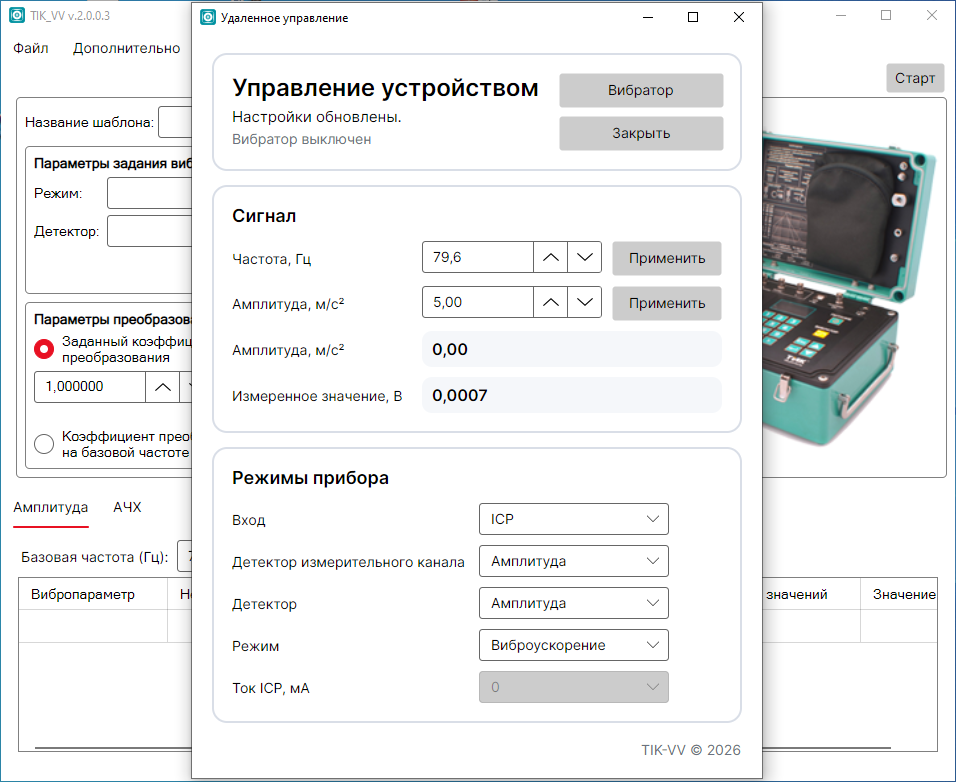This screenshot has width=956, height=782.
Task: Click the Название шаблона input field
Action: [176, 122]
